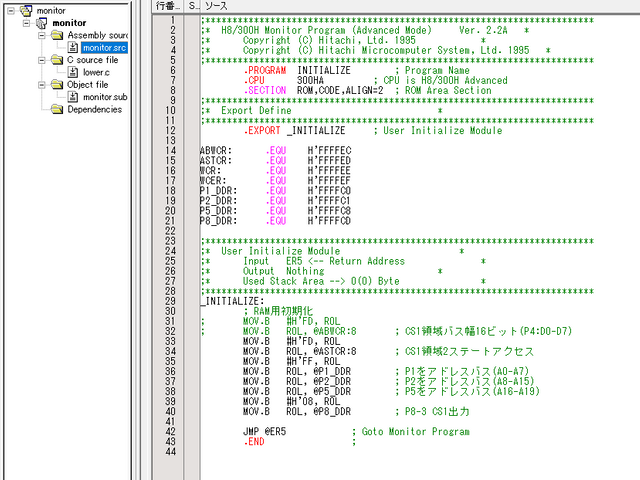The height and width of the screenshot is (480, 640).
Task: Click the C source file folder icon
Action: click(57, 60)
